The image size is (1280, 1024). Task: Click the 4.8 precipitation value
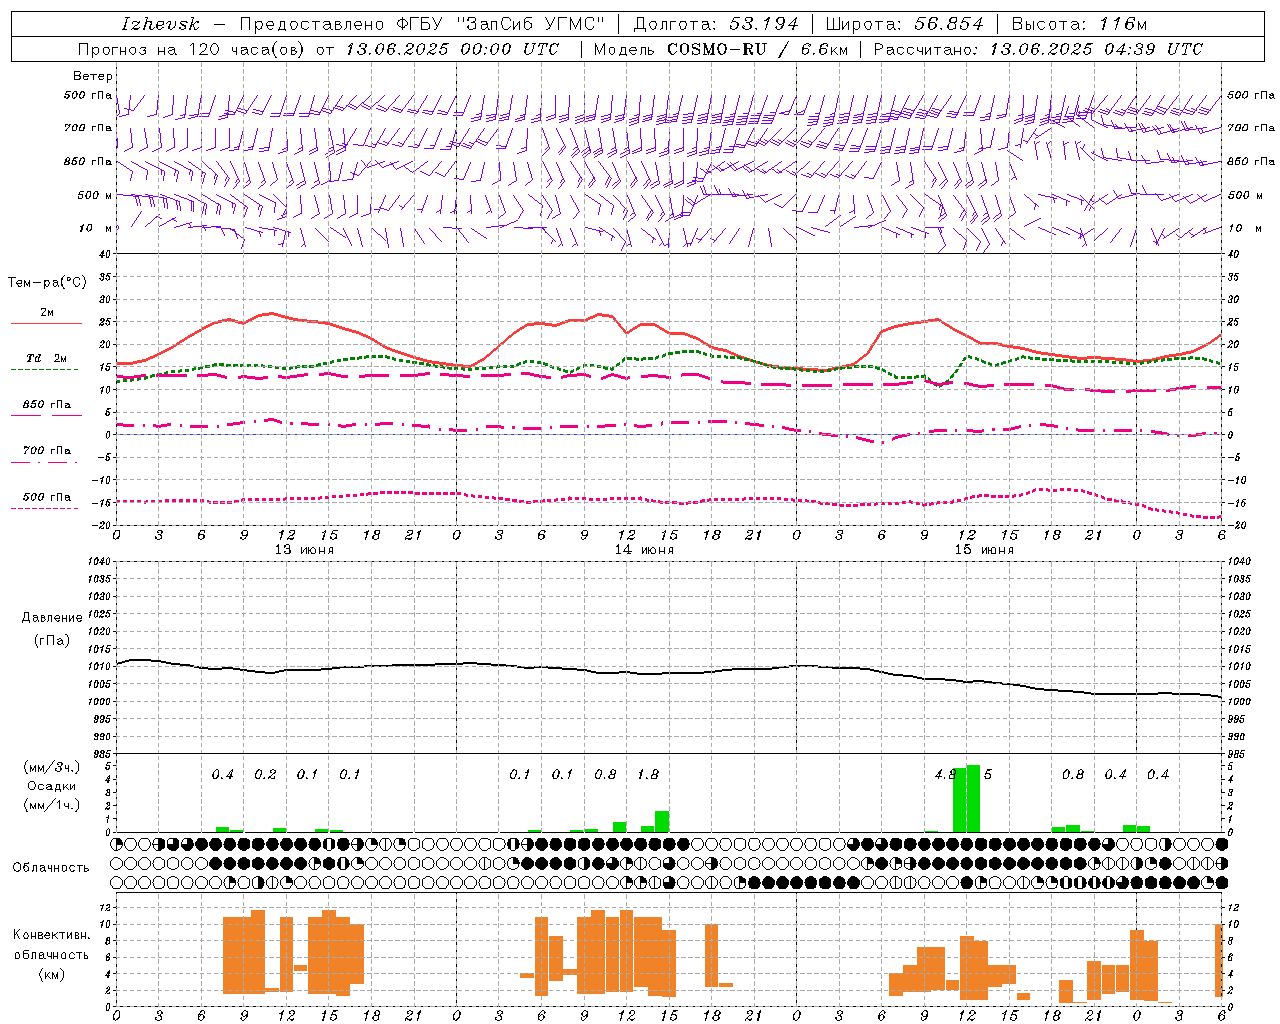[x=944, y=775]
